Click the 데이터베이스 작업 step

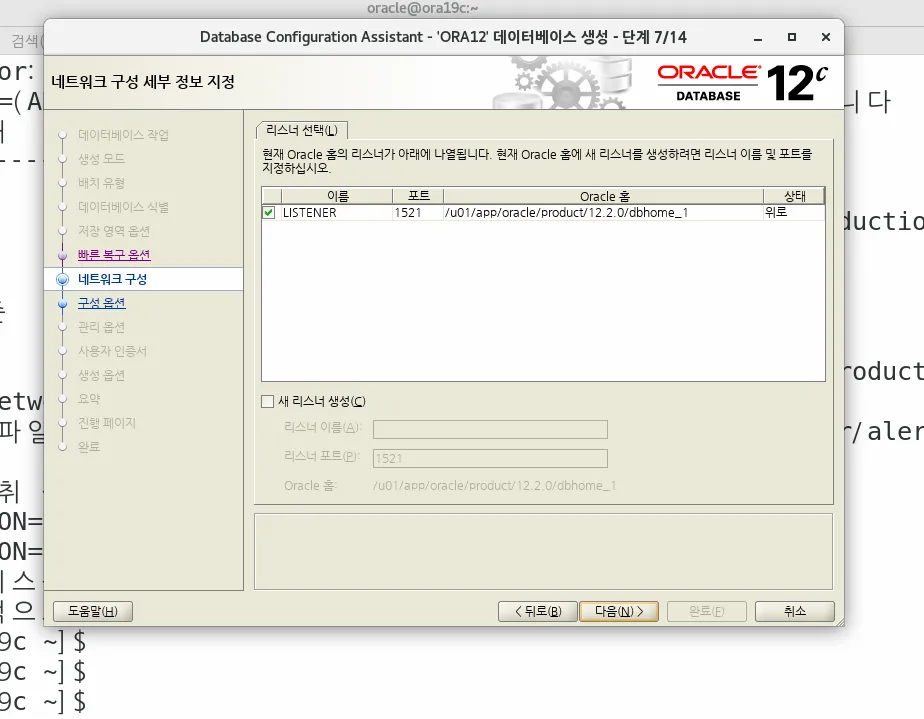123,135
